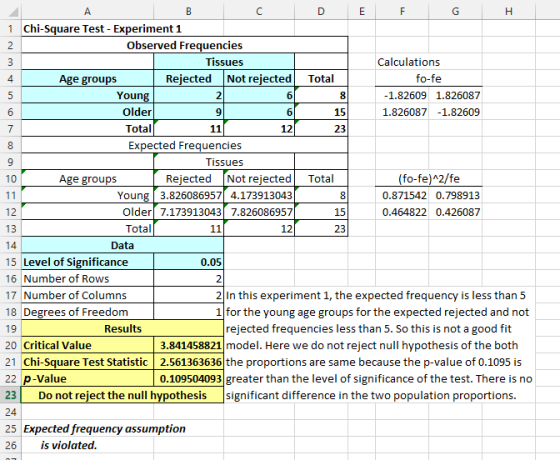Select column F header
This screenshot has height=460, width=560.
click(402, 11)
